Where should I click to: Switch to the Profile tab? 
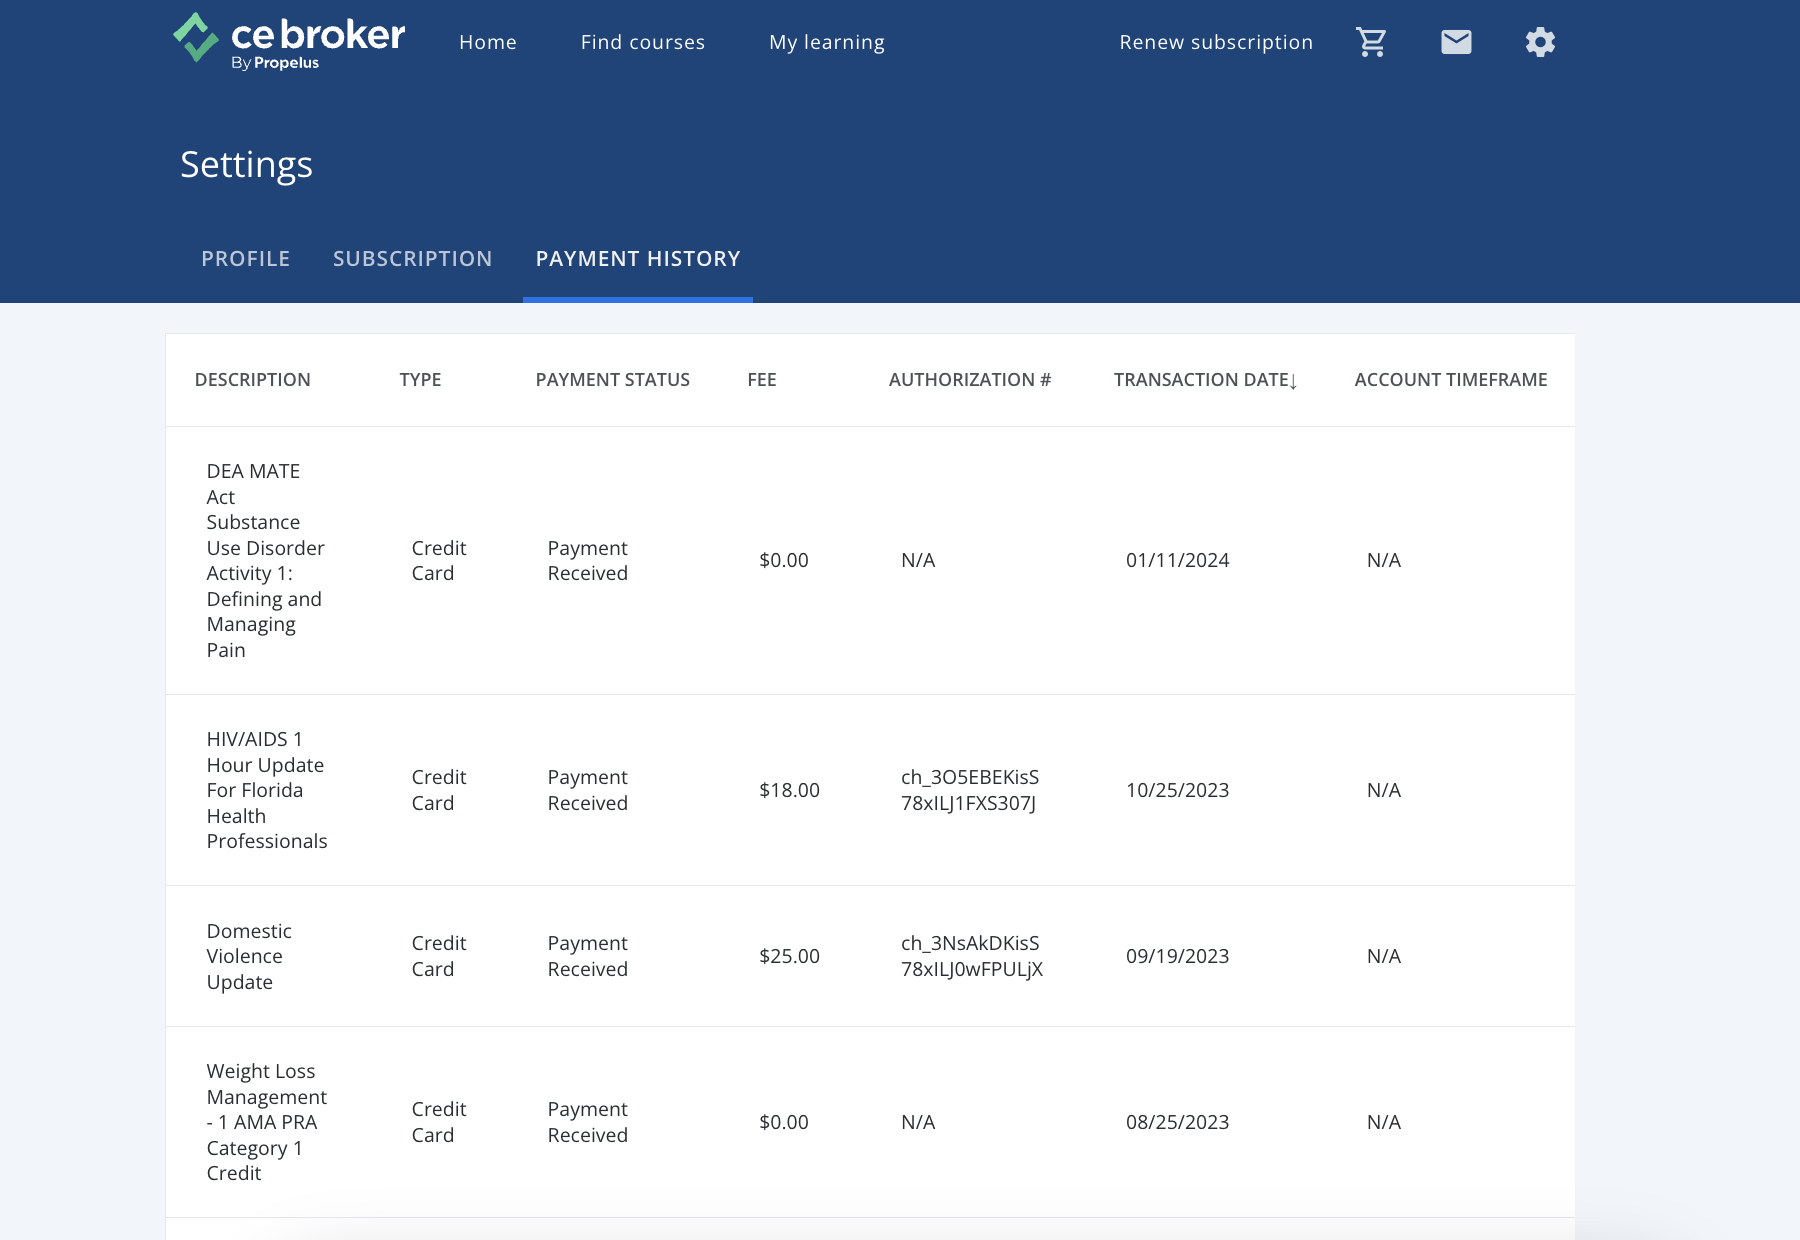point(245,258)
